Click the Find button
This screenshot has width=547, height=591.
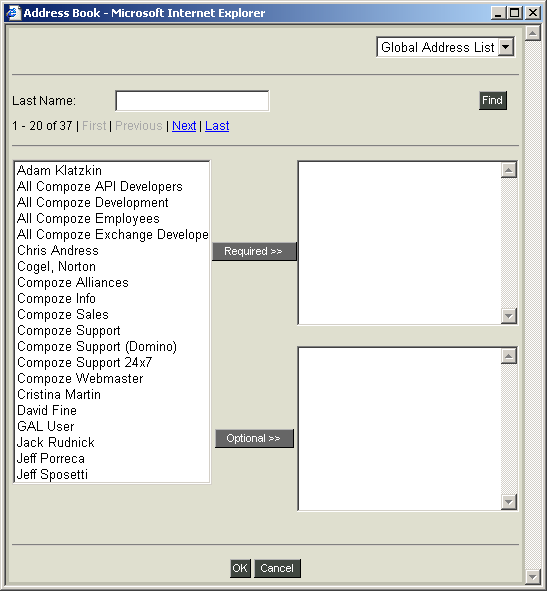click(493, 101)
